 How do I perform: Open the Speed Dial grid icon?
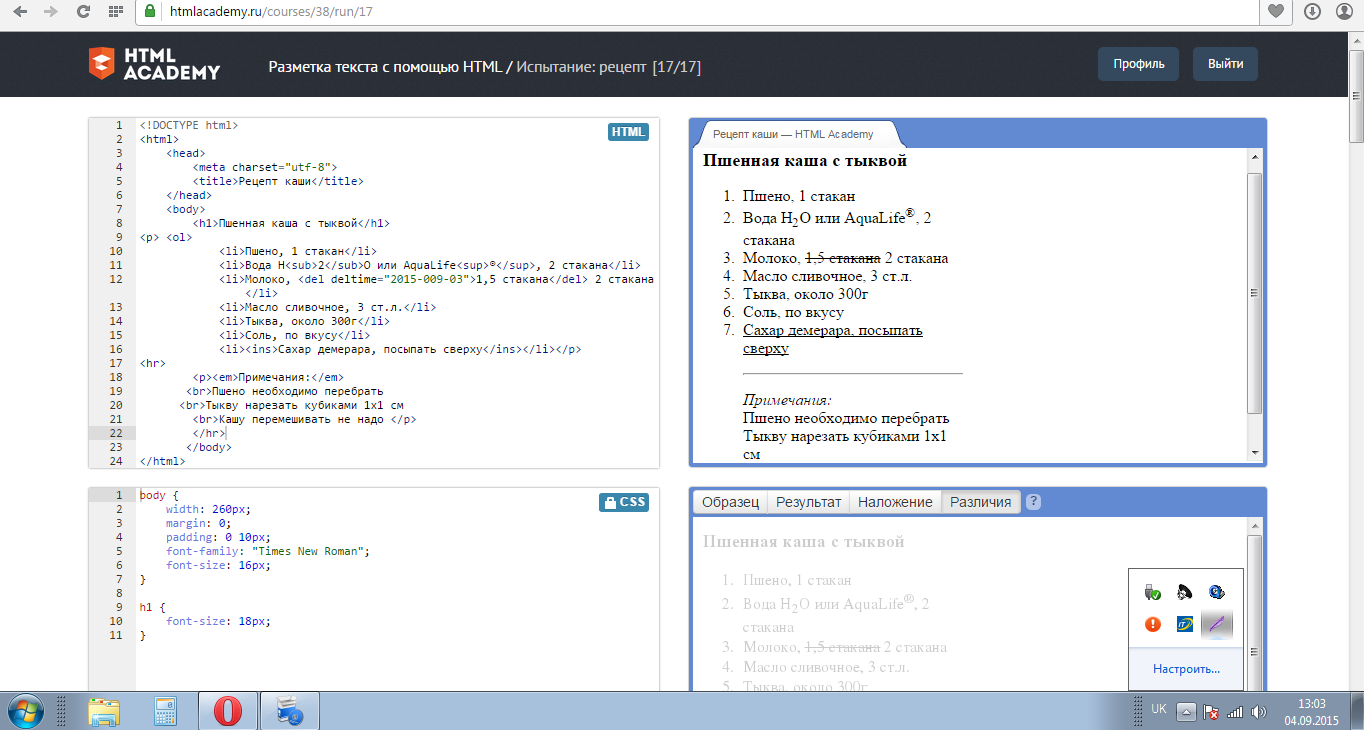[116, 12]
